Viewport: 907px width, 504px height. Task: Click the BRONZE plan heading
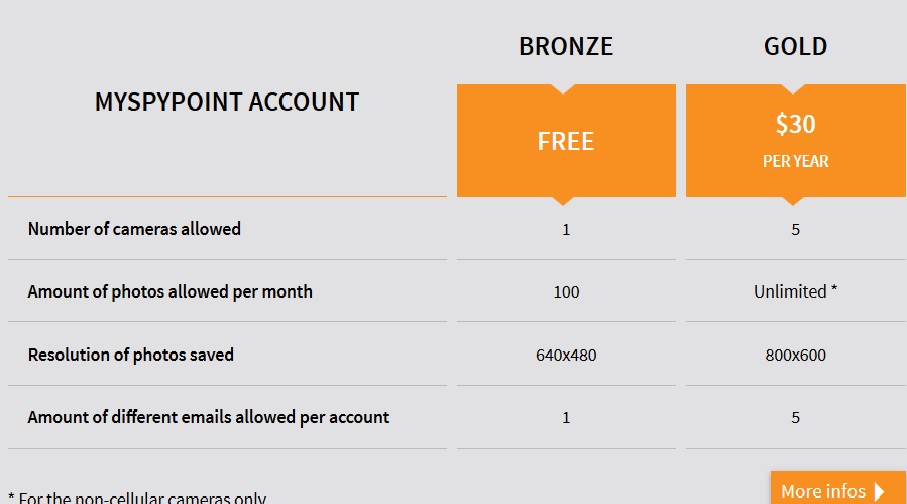click(x=566, y=46)
